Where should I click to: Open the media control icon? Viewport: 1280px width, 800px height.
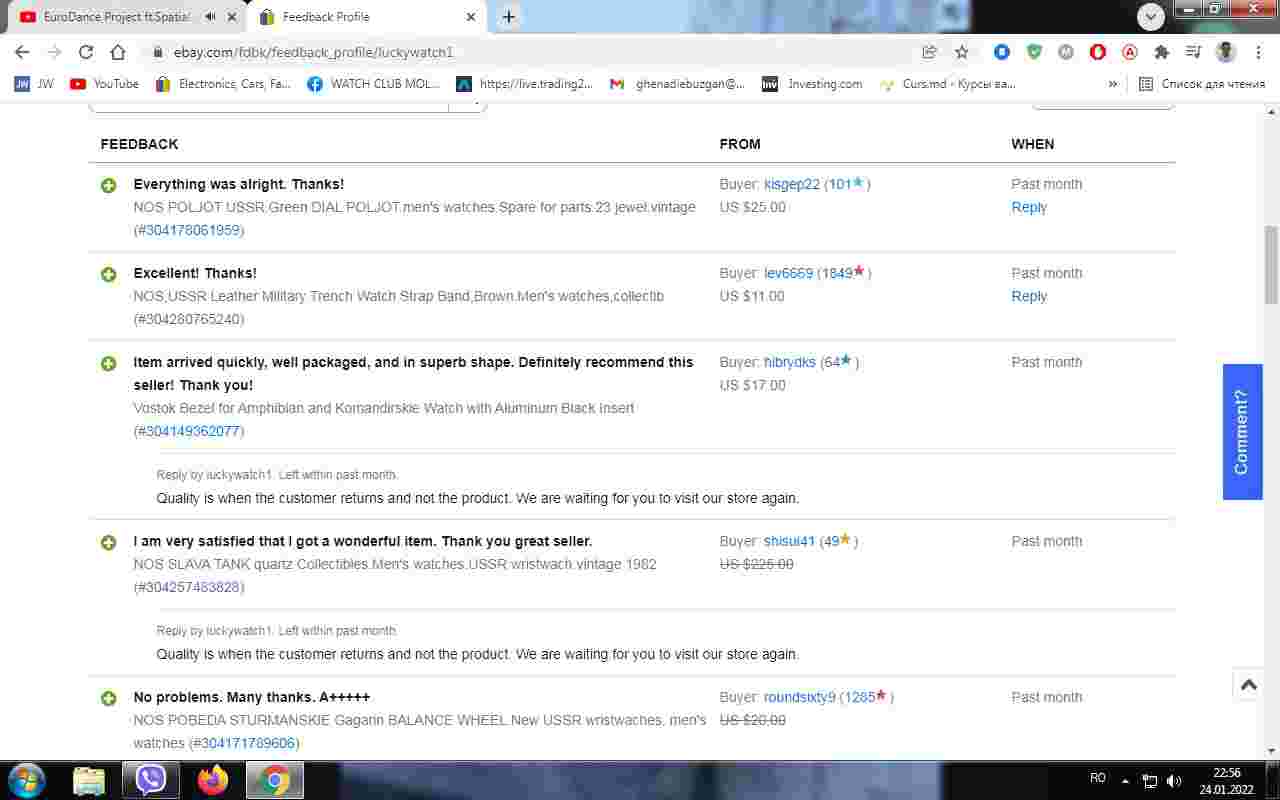[1193, 52]
